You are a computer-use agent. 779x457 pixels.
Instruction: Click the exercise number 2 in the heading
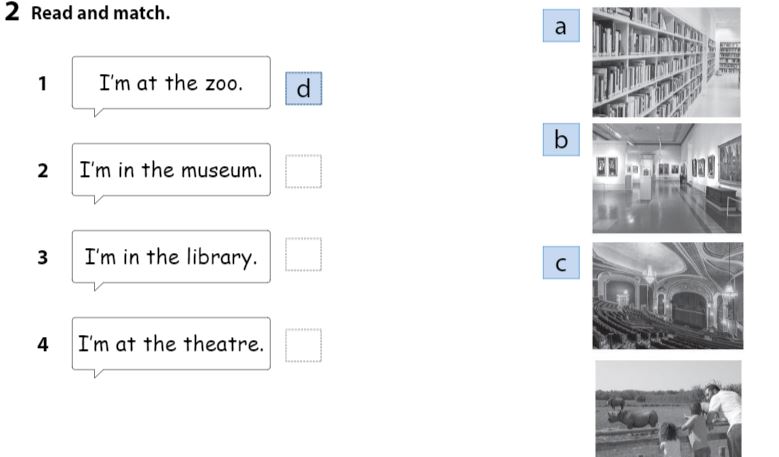click(12, 14)
